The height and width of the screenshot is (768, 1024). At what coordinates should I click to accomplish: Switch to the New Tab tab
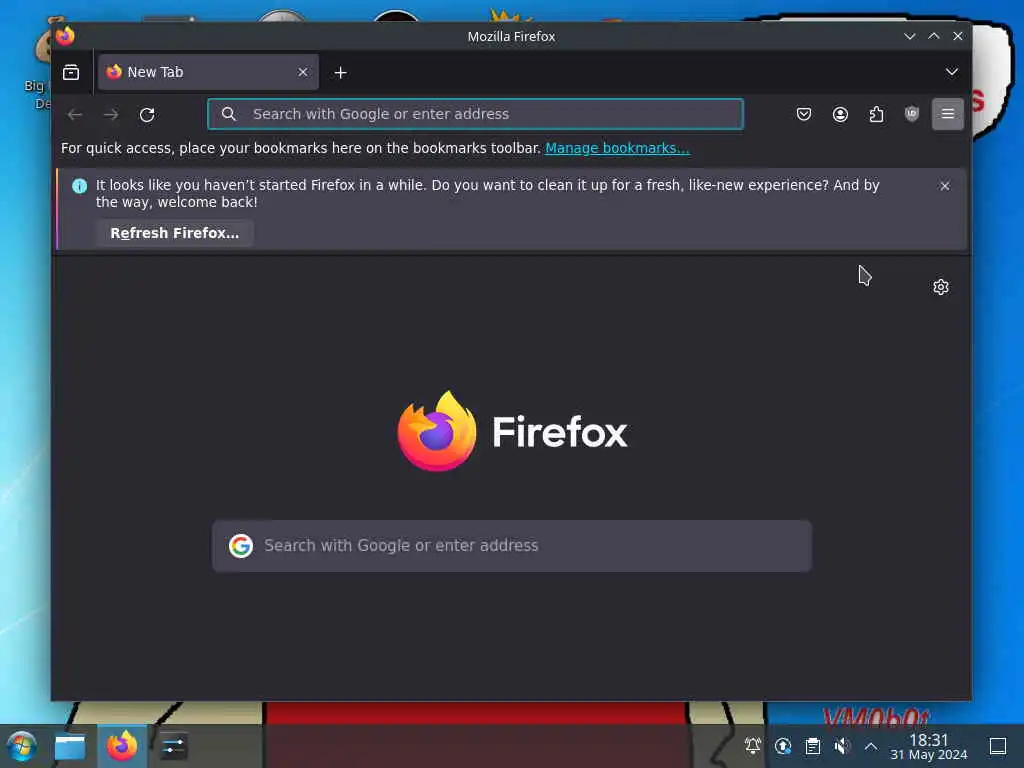pyautogui.click(x=208, y=72)
